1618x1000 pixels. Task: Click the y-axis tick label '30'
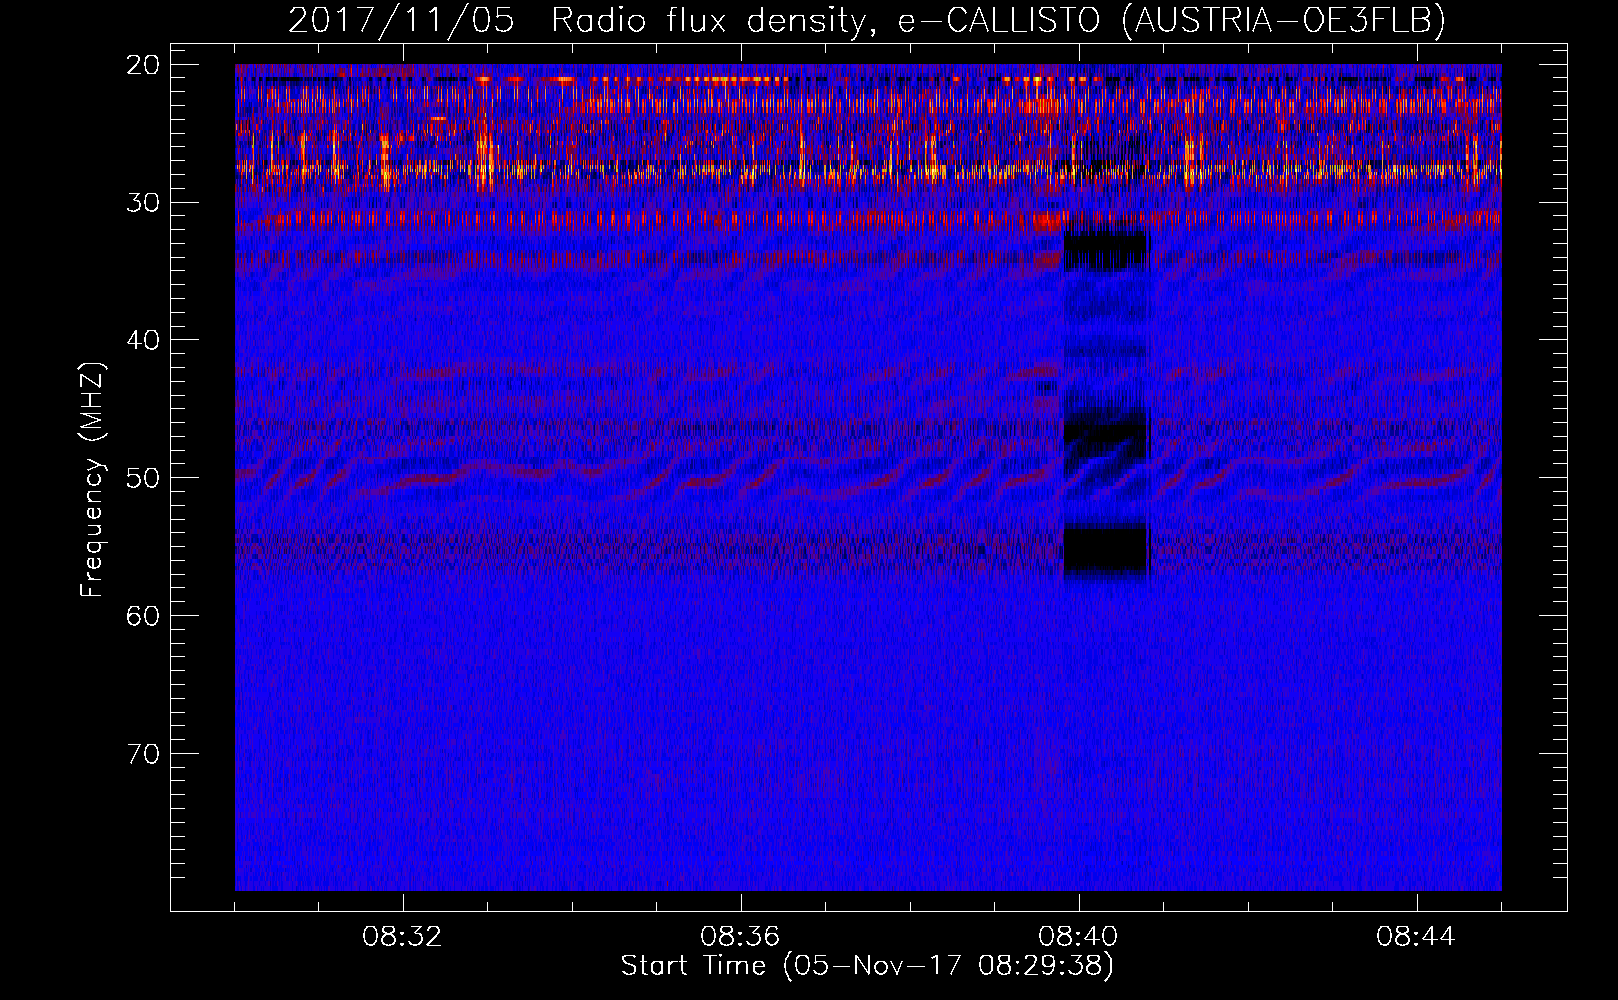click(x=144, y=202)
